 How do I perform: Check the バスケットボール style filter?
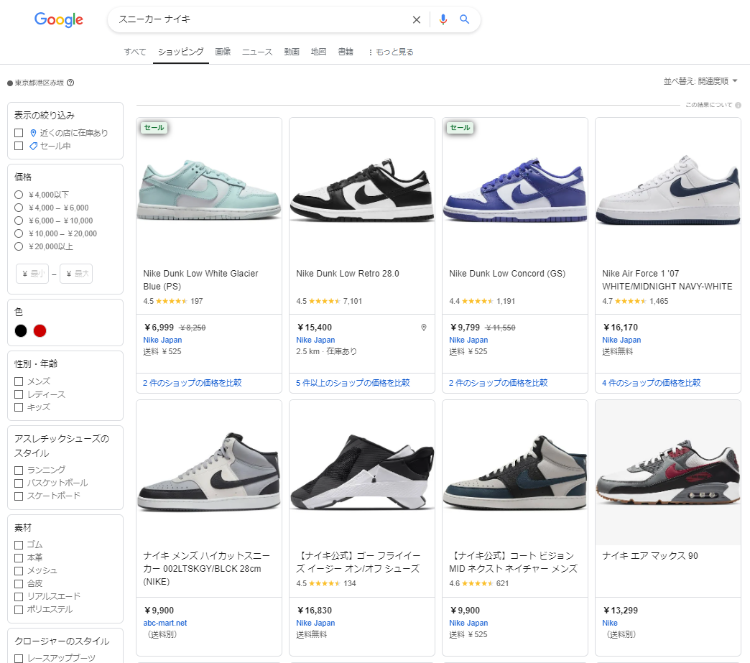point(19,483)
